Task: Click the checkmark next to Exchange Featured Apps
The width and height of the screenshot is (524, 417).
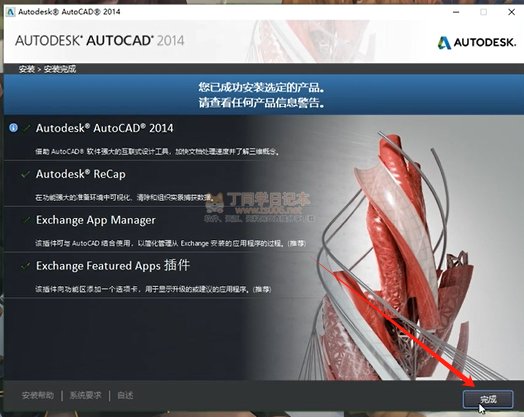Action: click(x=25, y=266)
